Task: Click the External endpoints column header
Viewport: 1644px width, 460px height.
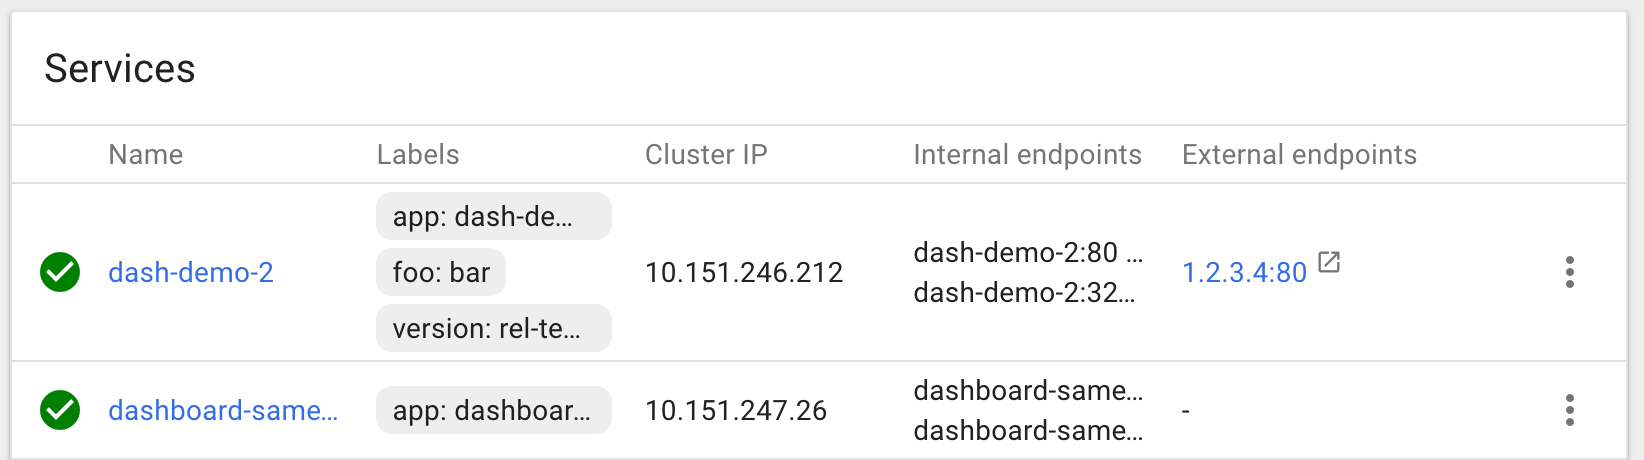Action: click(1299, 154)
